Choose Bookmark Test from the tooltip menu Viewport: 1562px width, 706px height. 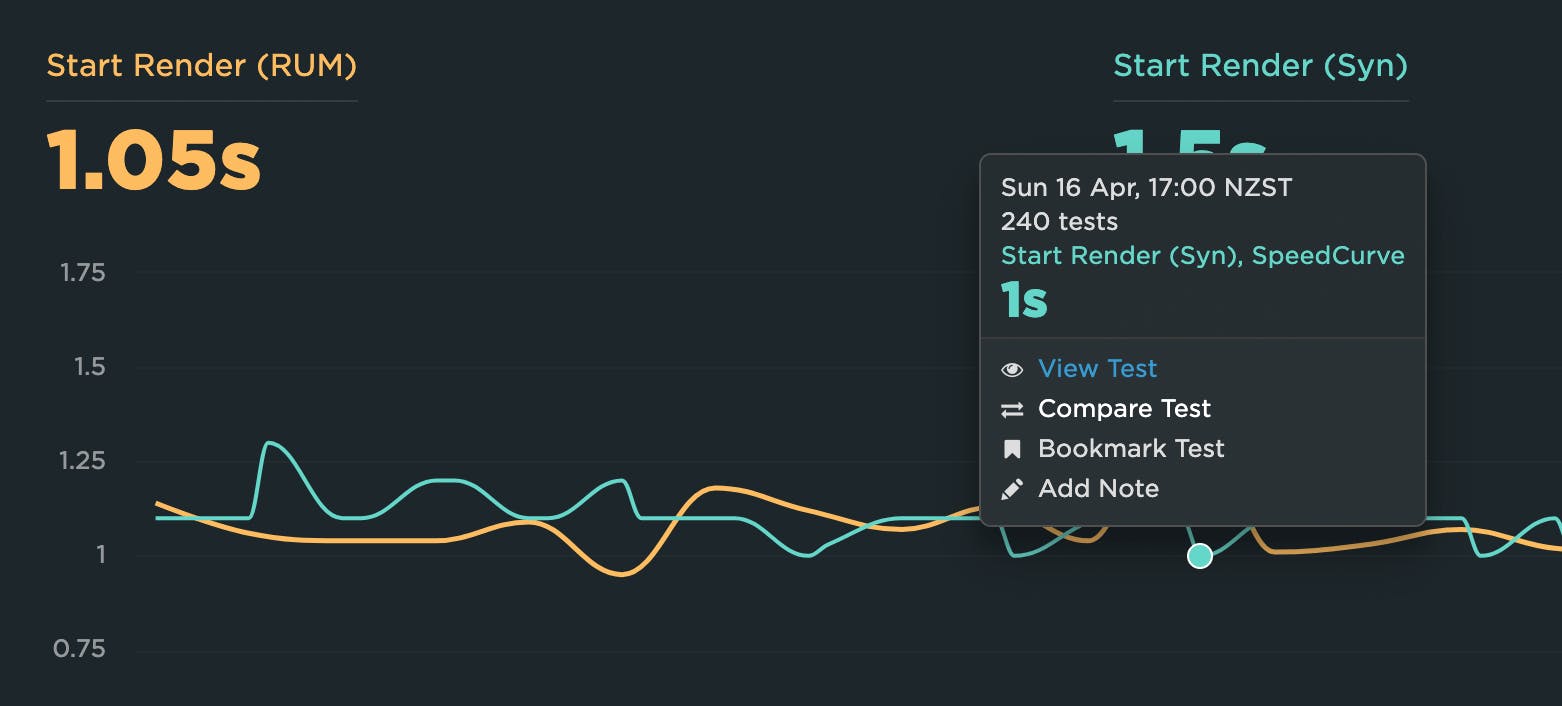1131,449
